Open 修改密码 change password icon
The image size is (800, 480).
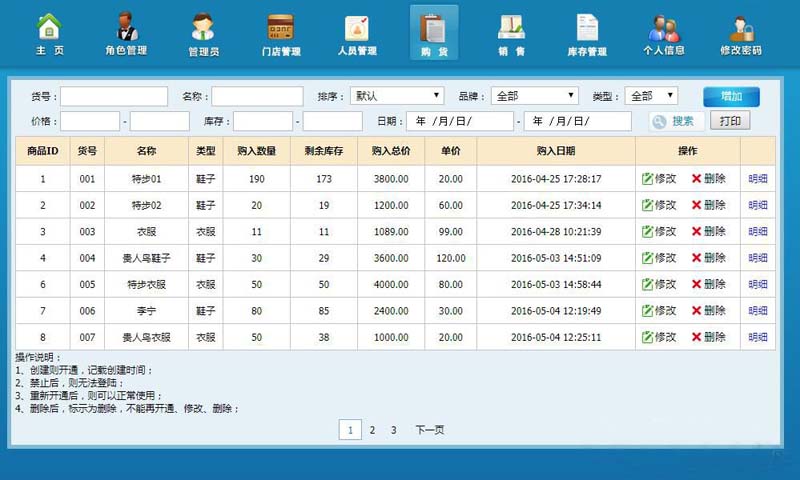tap(741, 28)
